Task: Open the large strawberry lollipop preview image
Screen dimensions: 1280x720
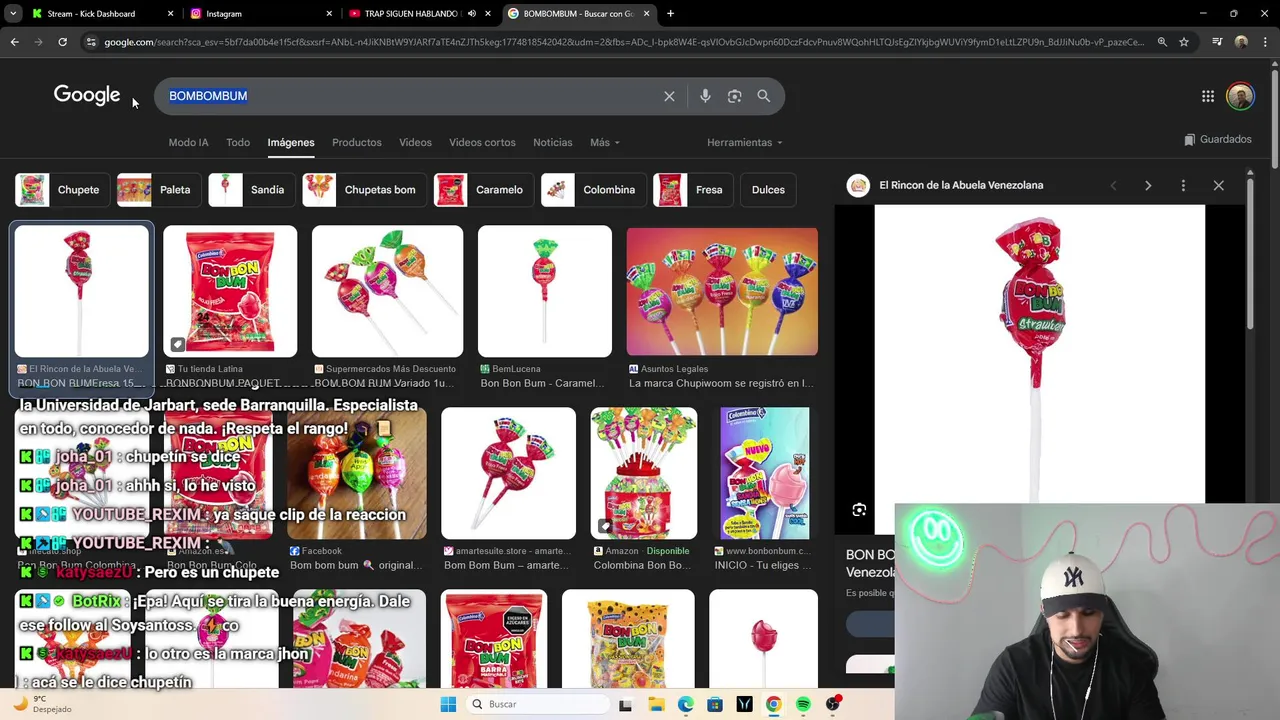Action: click(x=1039, y=354)
